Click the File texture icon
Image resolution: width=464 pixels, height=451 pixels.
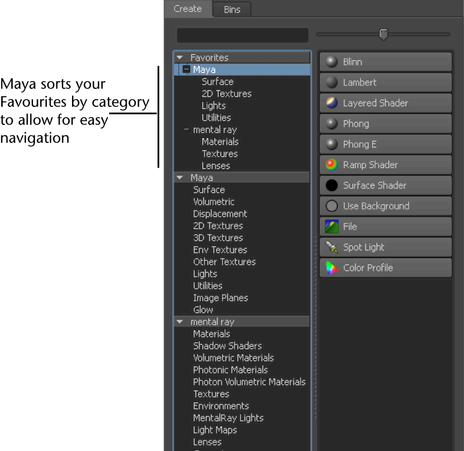pos(331,227)
